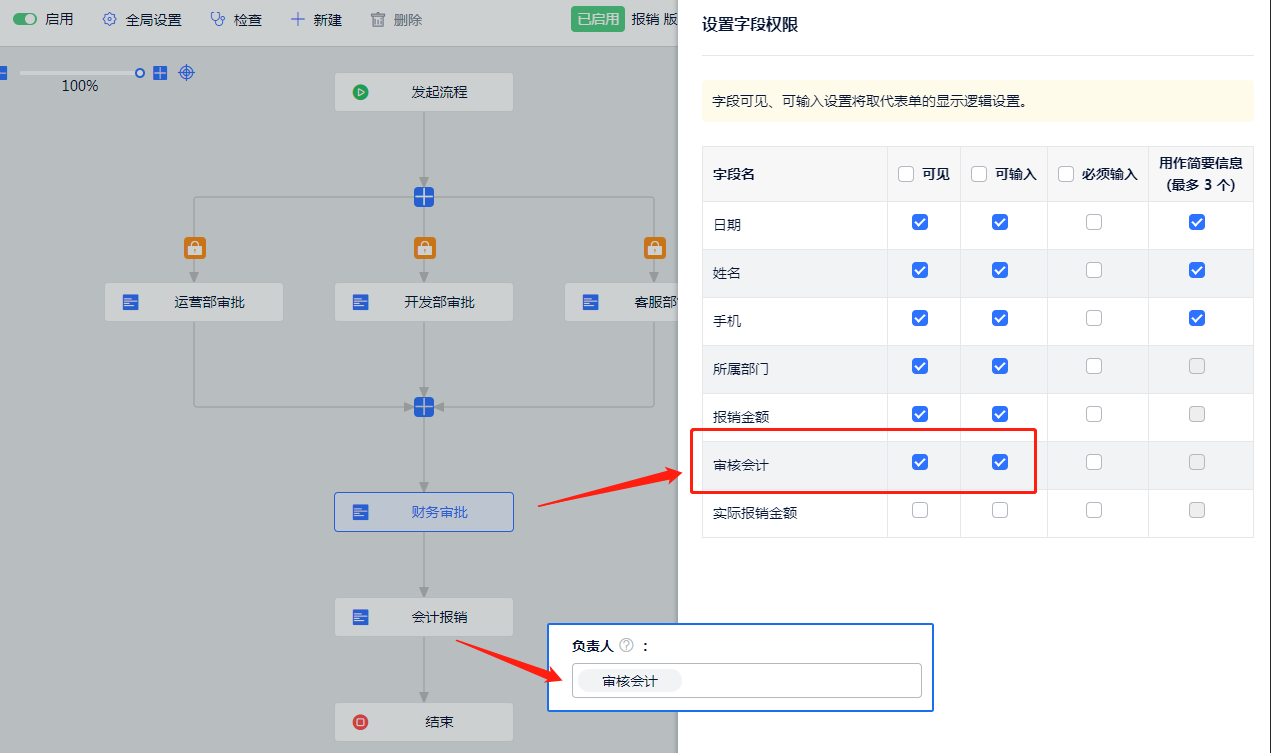Check the 可见 header checkbox
Screen dimensions: 1271x753
click(x=906, y=174)
